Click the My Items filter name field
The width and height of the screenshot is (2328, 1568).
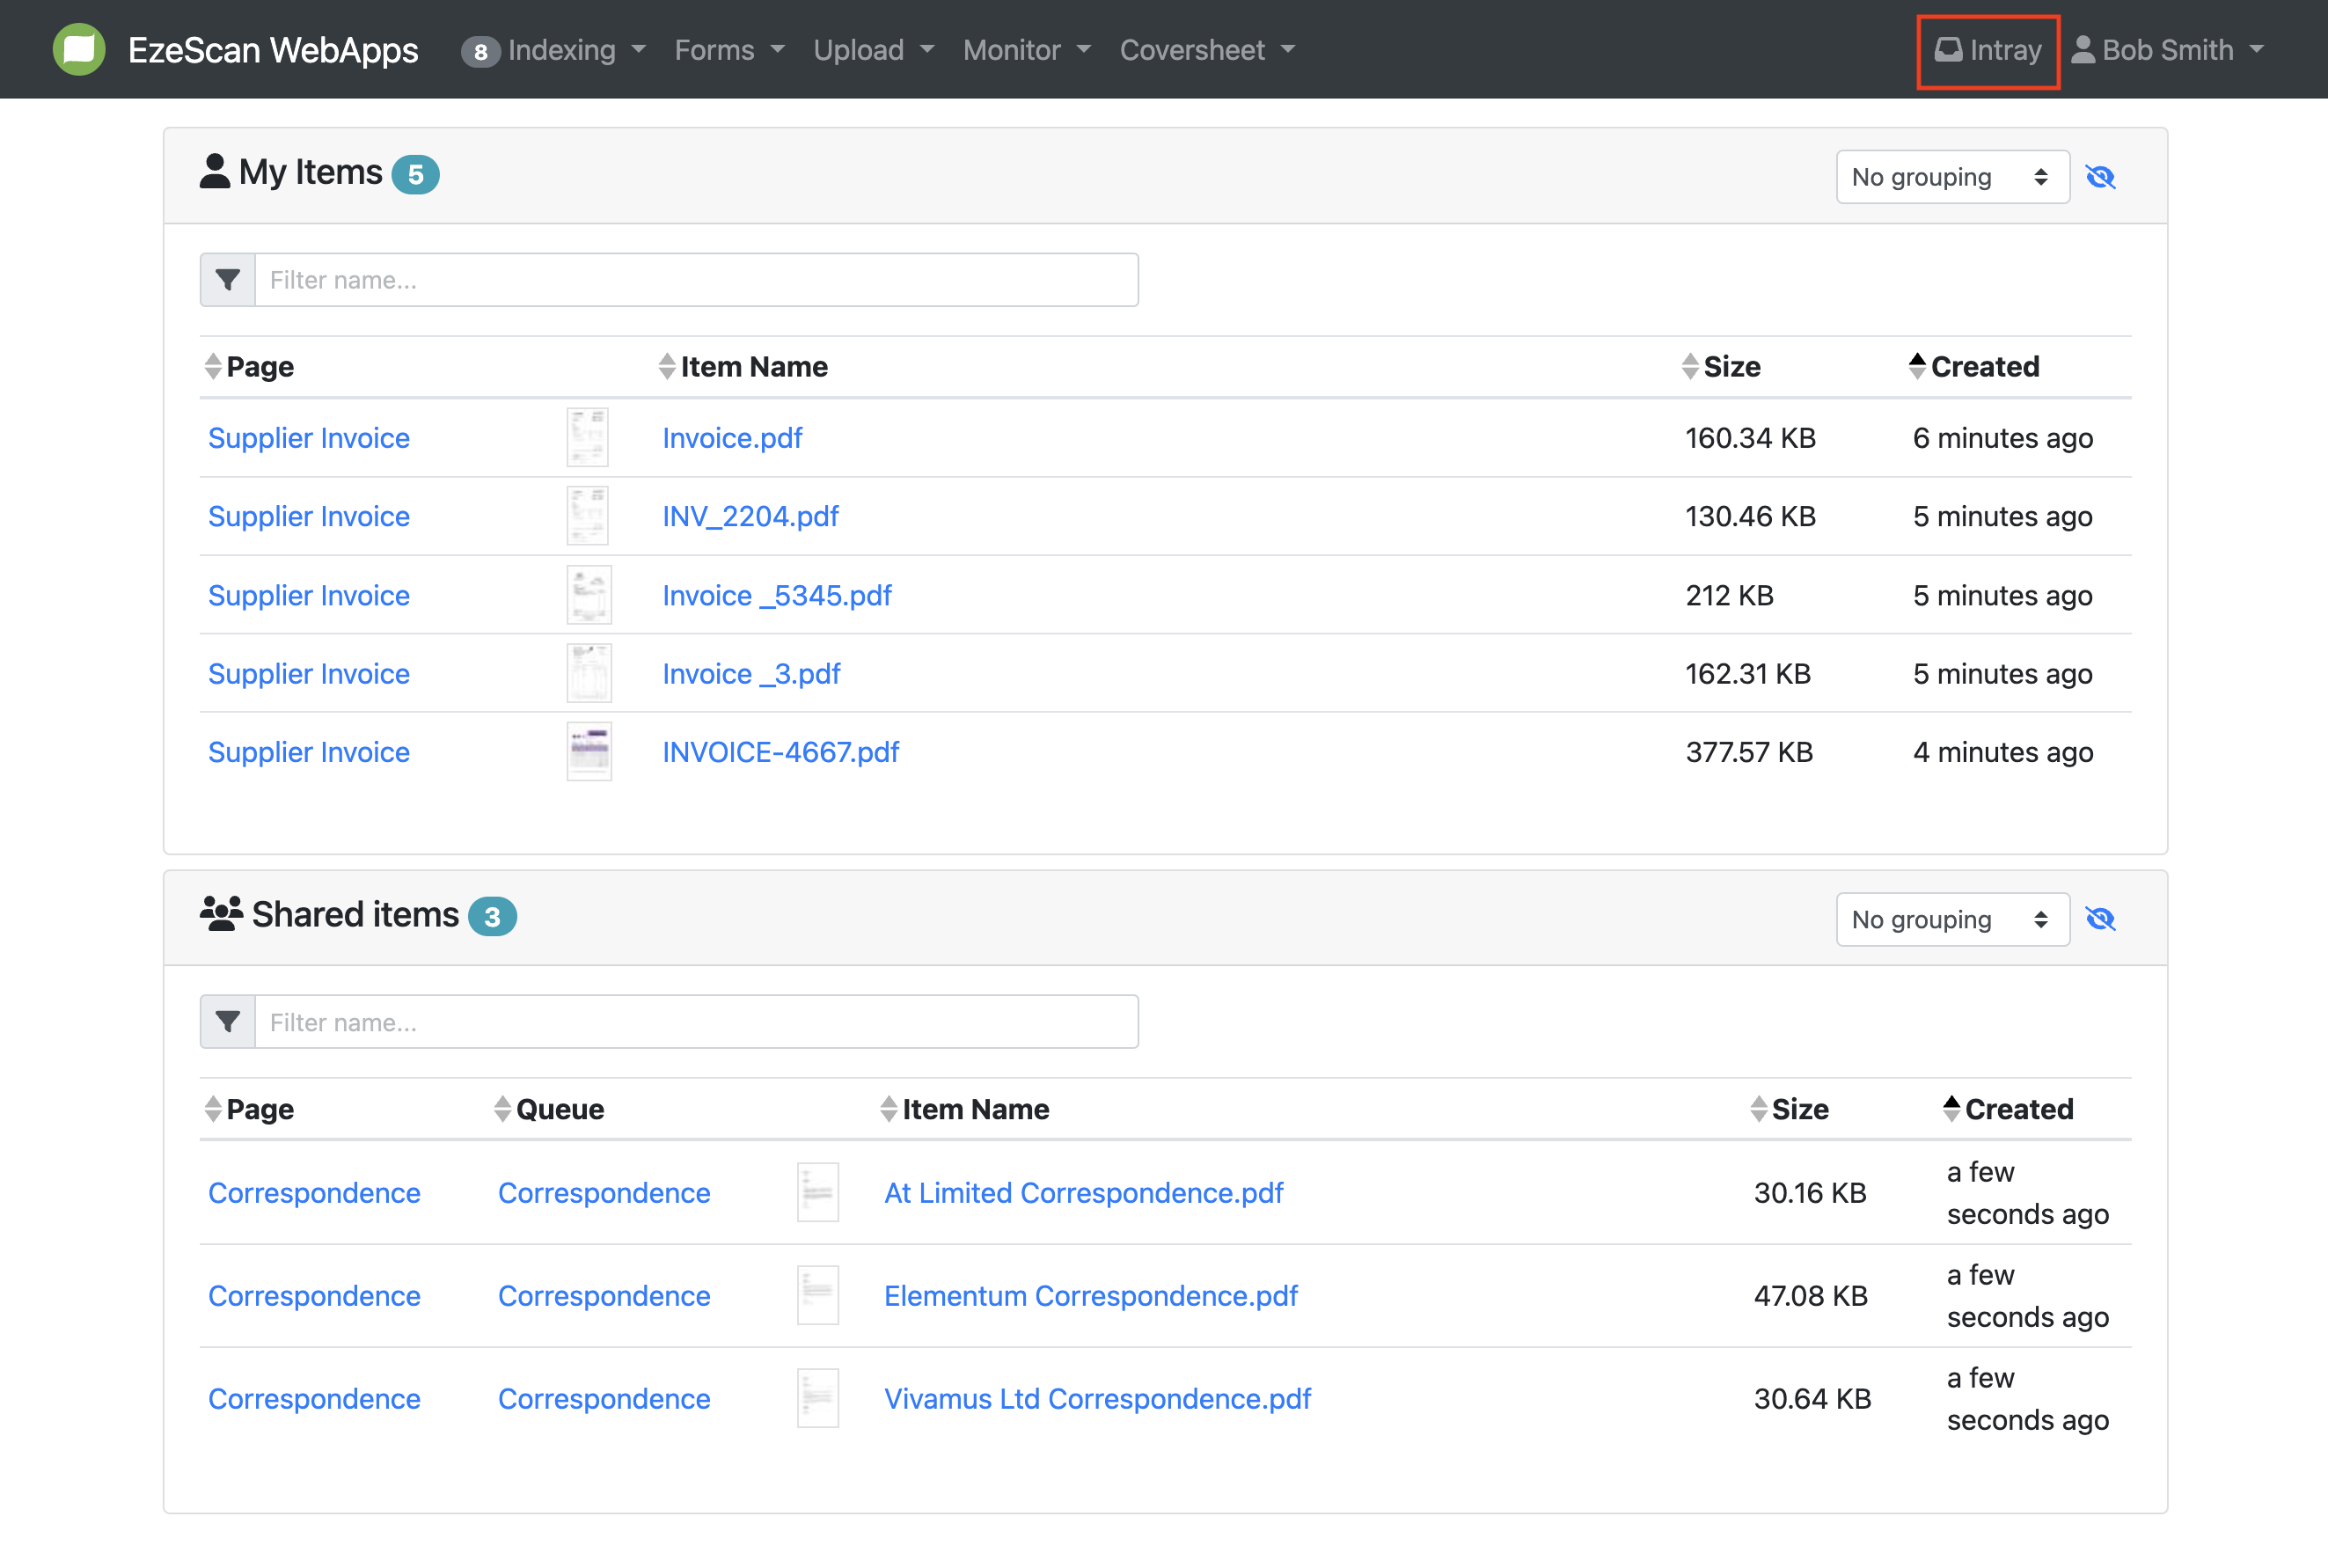[x=696, y=280]
